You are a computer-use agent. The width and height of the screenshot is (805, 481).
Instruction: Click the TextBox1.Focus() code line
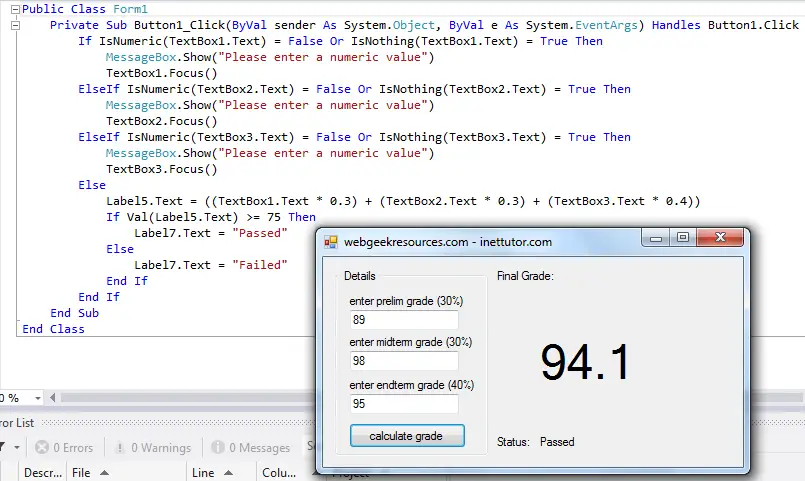[x=162, y=73]
